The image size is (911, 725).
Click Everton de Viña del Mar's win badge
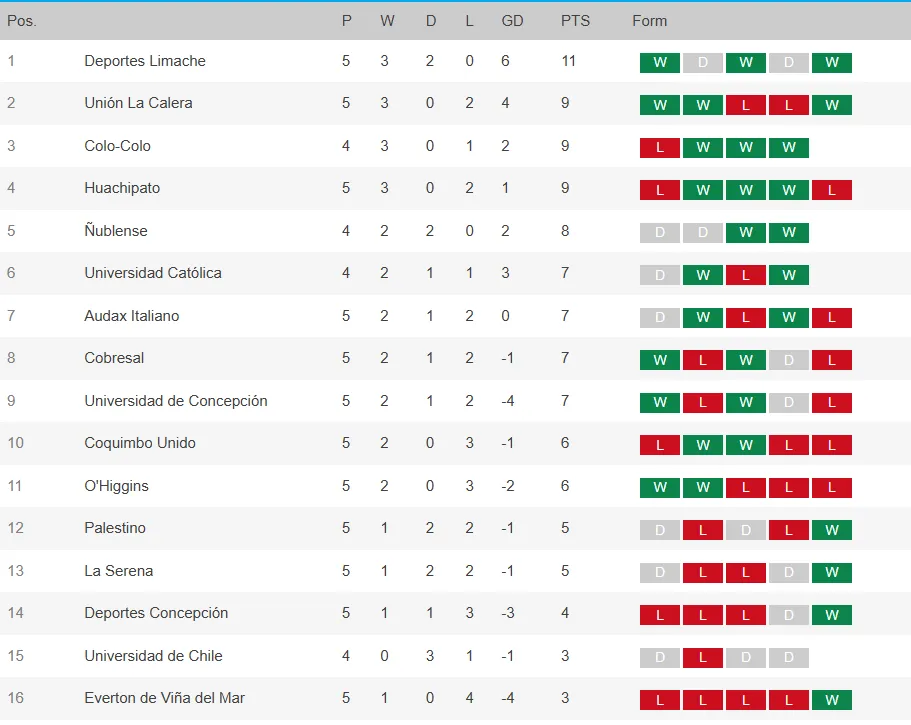832,700
